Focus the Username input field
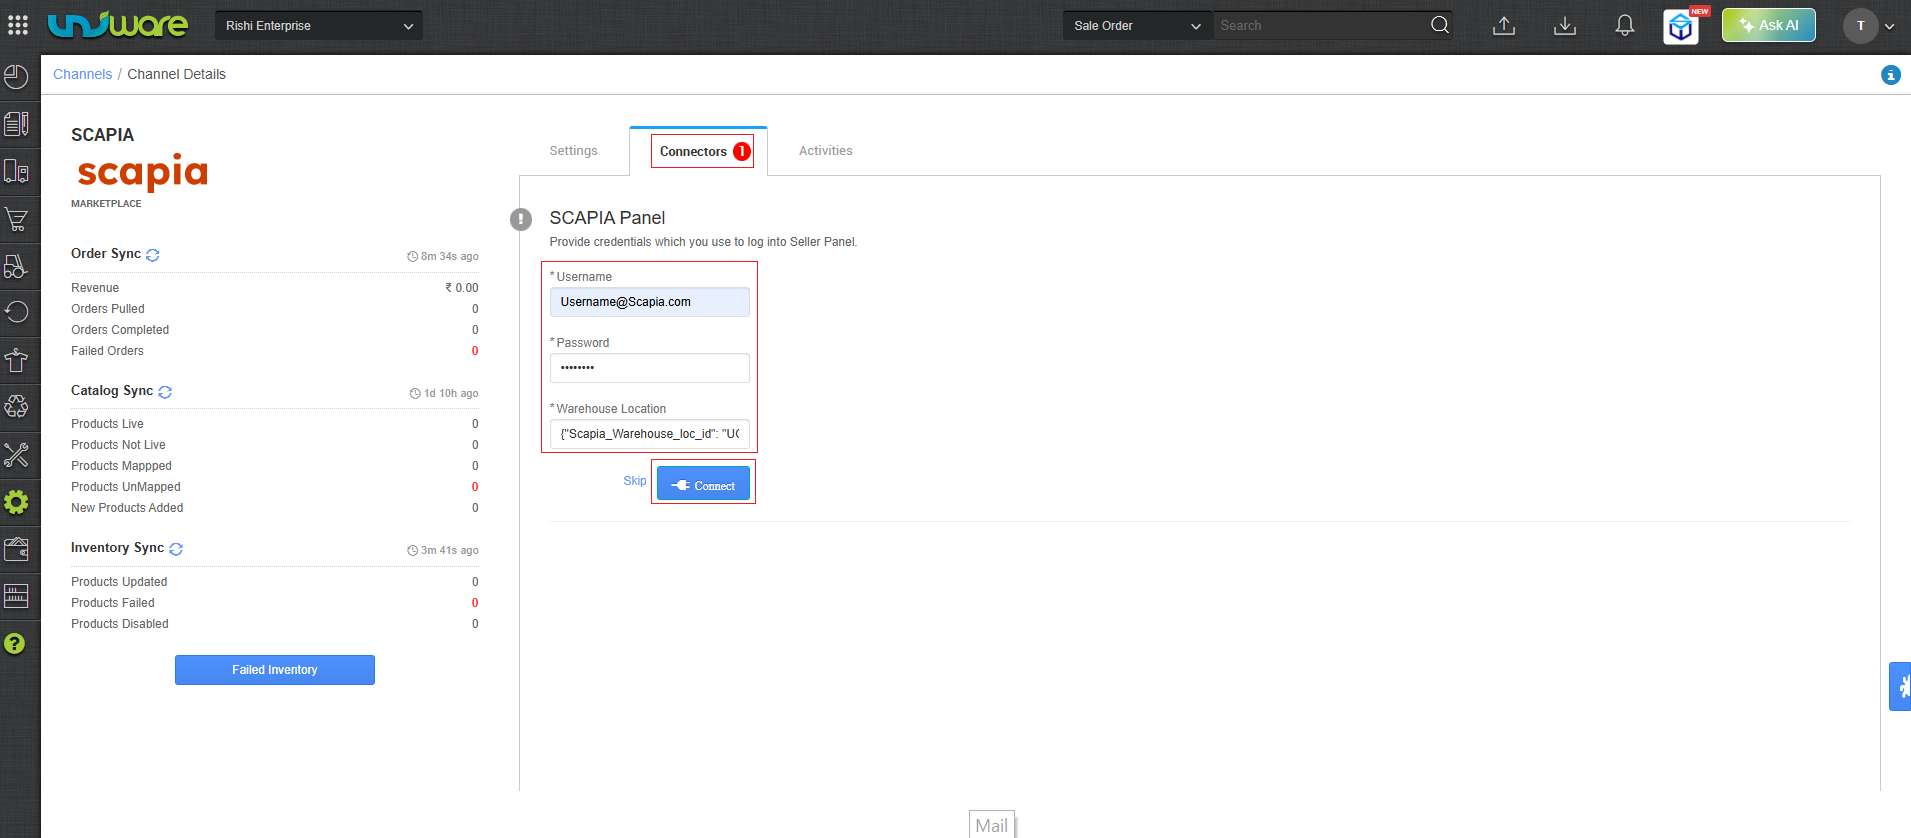 (x=650, y=302)
